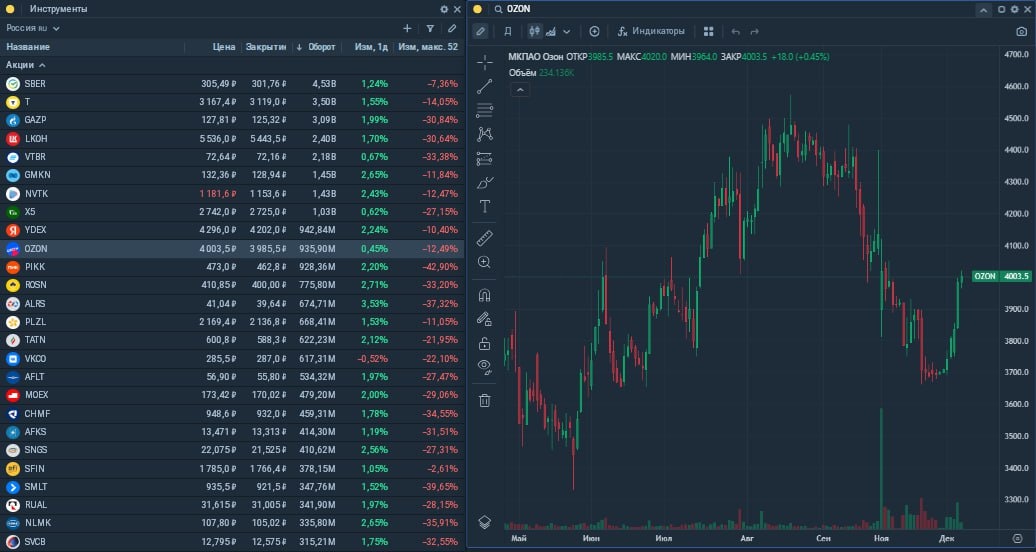Select the GAZP instrument row

coord(232,120)
